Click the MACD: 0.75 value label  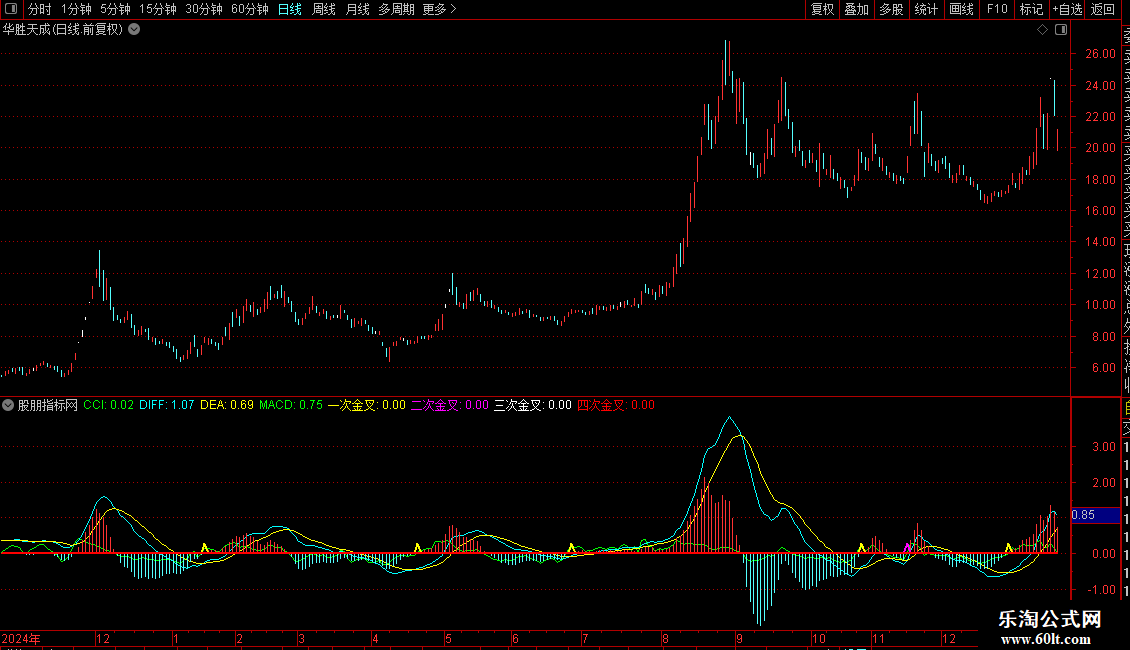(290, 405)
